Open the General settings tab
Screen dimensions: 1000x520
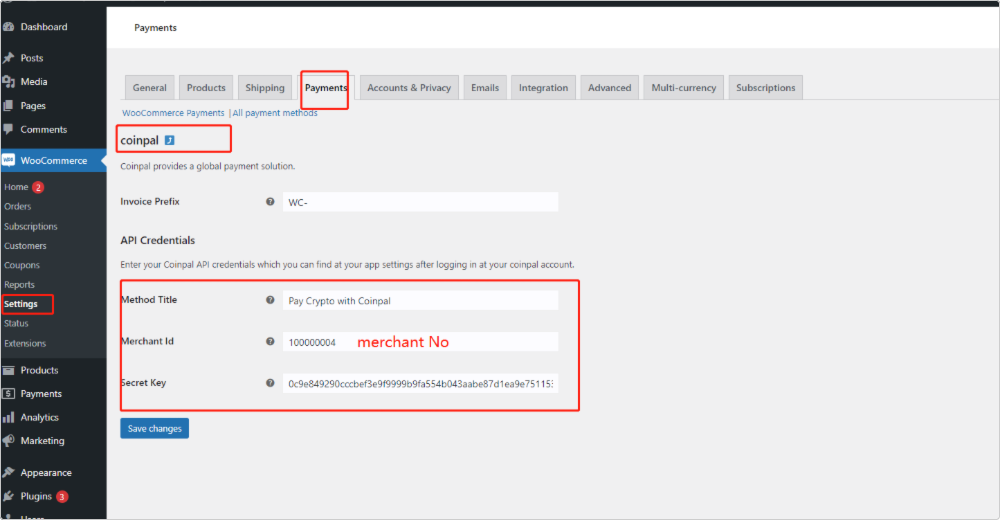(149, 88)
